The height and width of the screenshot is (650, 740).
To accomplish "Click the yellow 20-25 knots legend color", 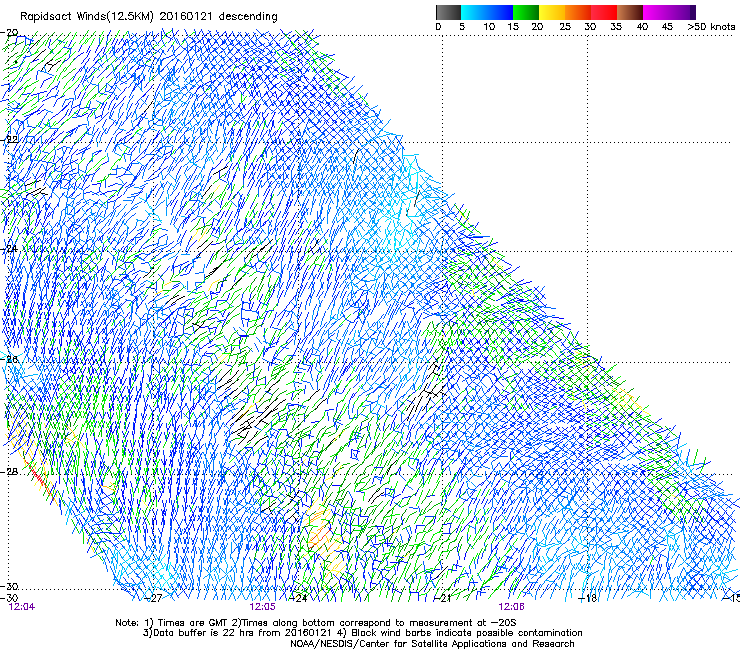I will [552, 12].
